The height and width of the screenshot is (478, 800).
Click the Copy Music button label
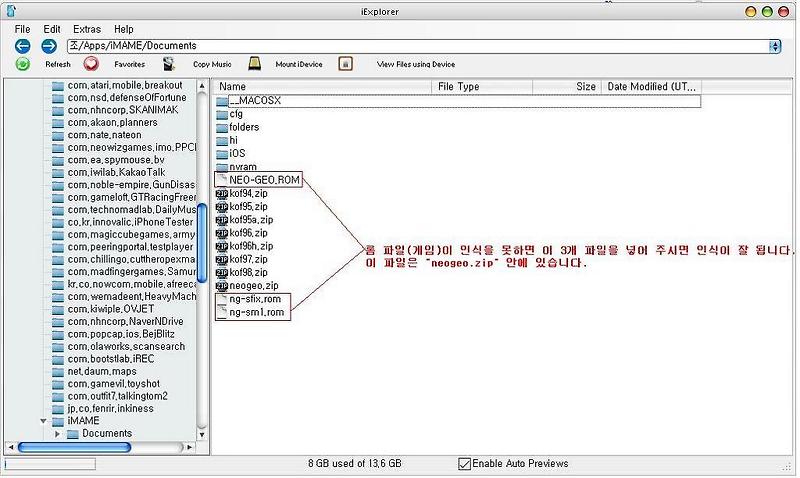click(212, 64)
